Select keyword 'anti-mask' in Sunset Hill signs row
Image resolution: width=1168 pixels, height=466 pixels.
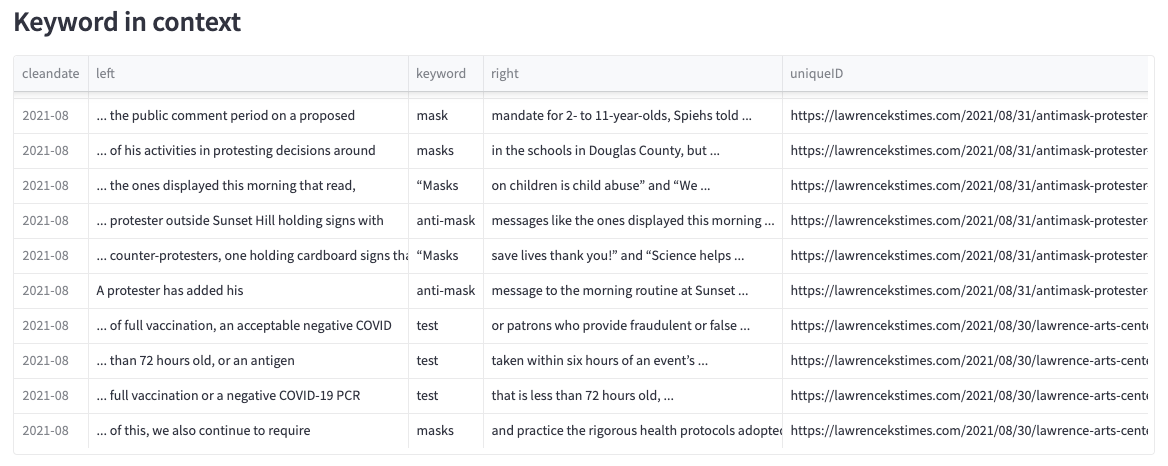tap(445, 220)
